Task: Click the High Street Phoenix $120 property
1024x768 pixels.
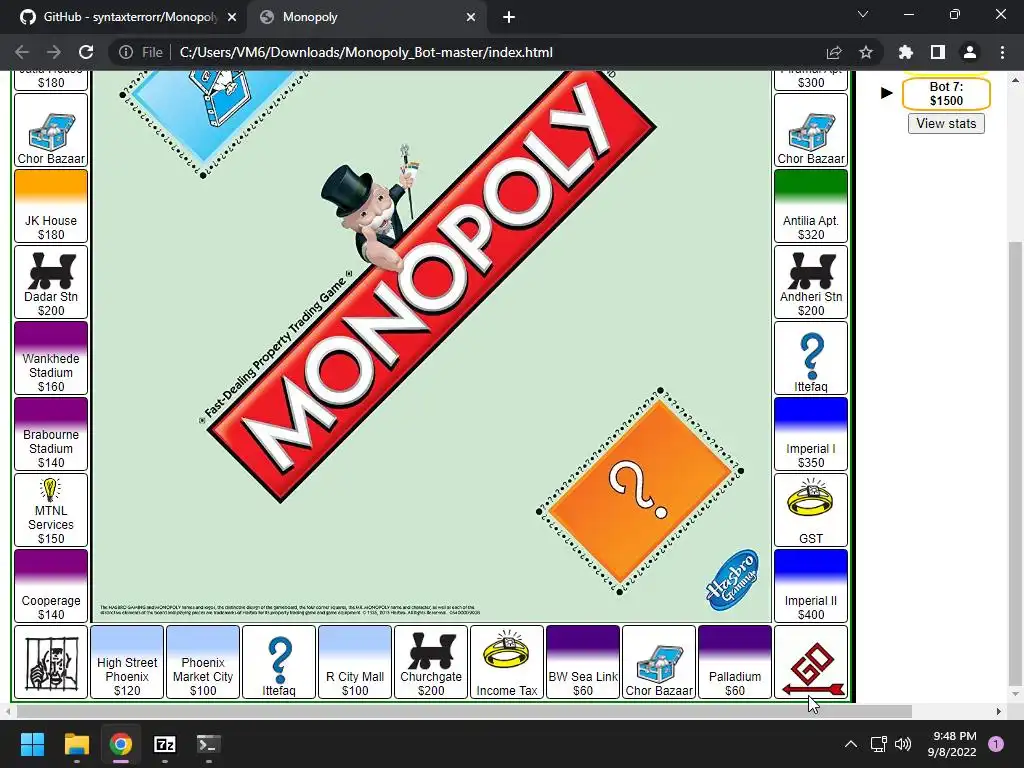Action: click(x=127, y=662)
